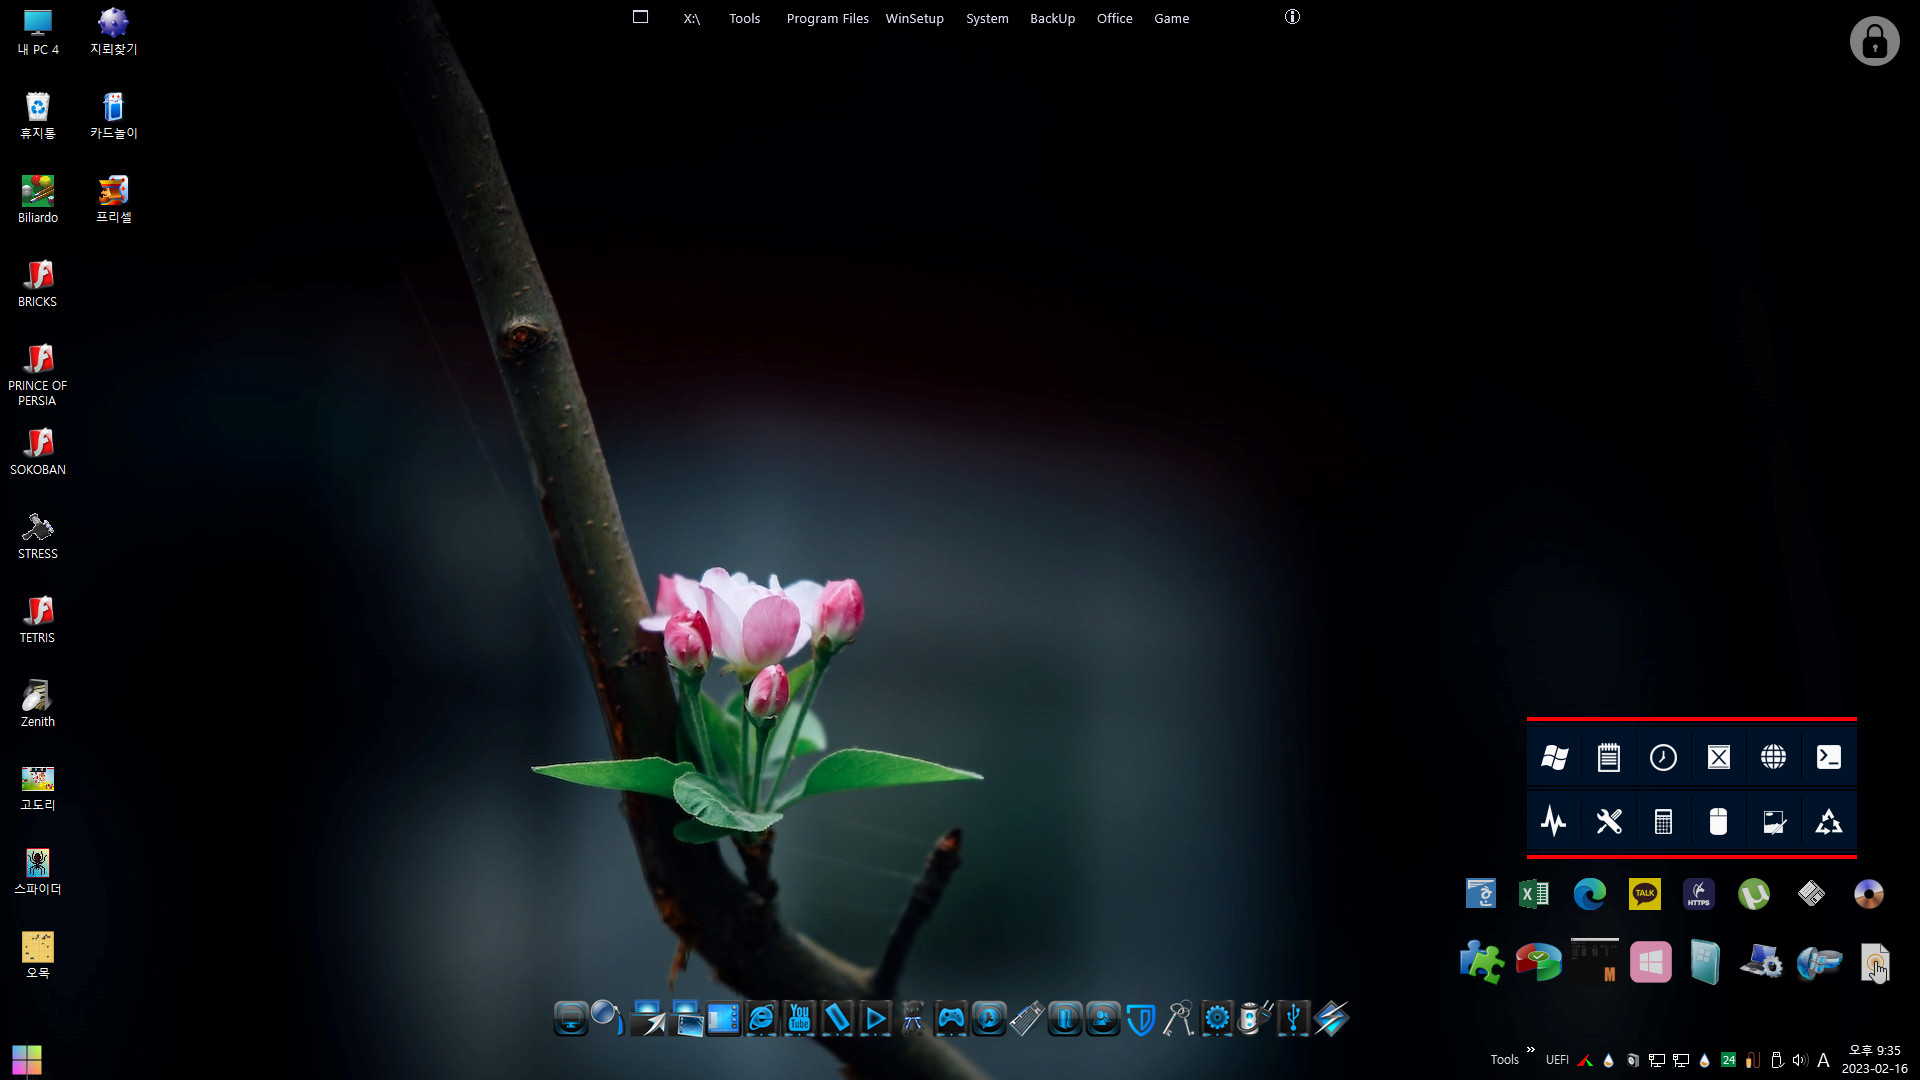Image resolution: width=1920 pixels, height=1080 pixels.
Task: Open the laptop with gear icon
Action: click(x=1761, y=962)
